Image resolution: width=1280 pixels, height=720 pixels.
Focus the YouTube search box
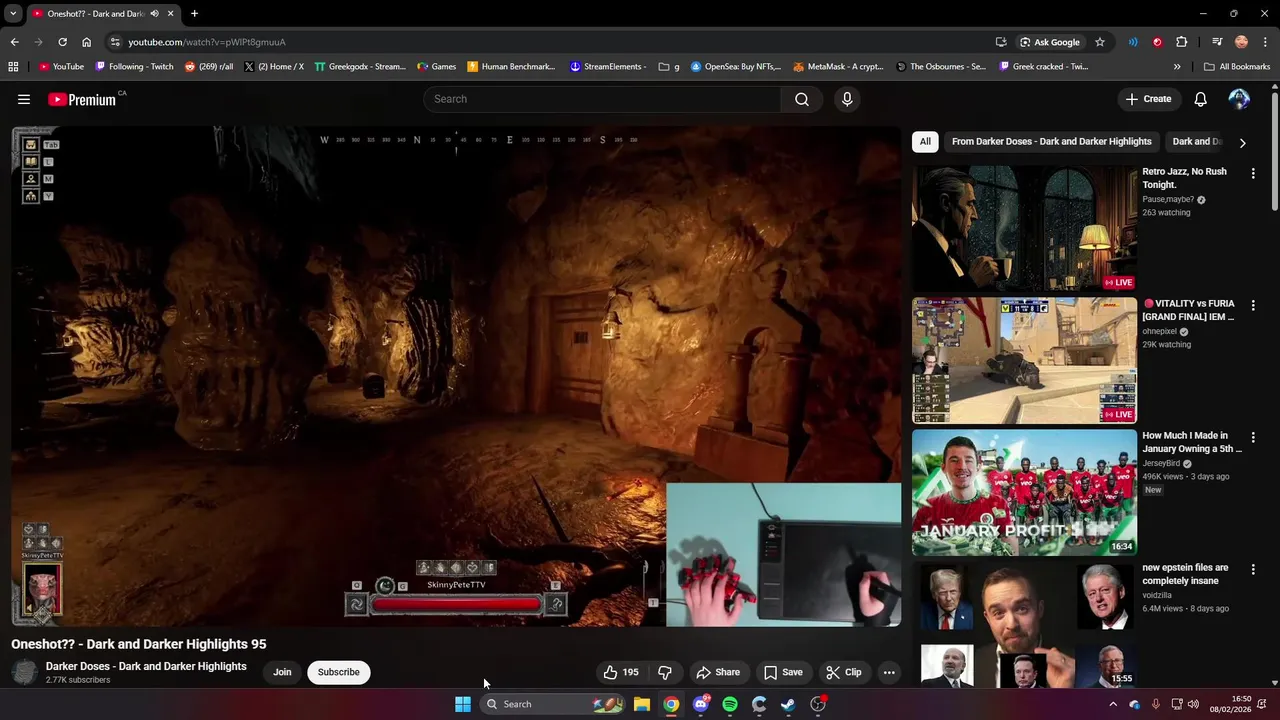point(602,99)
